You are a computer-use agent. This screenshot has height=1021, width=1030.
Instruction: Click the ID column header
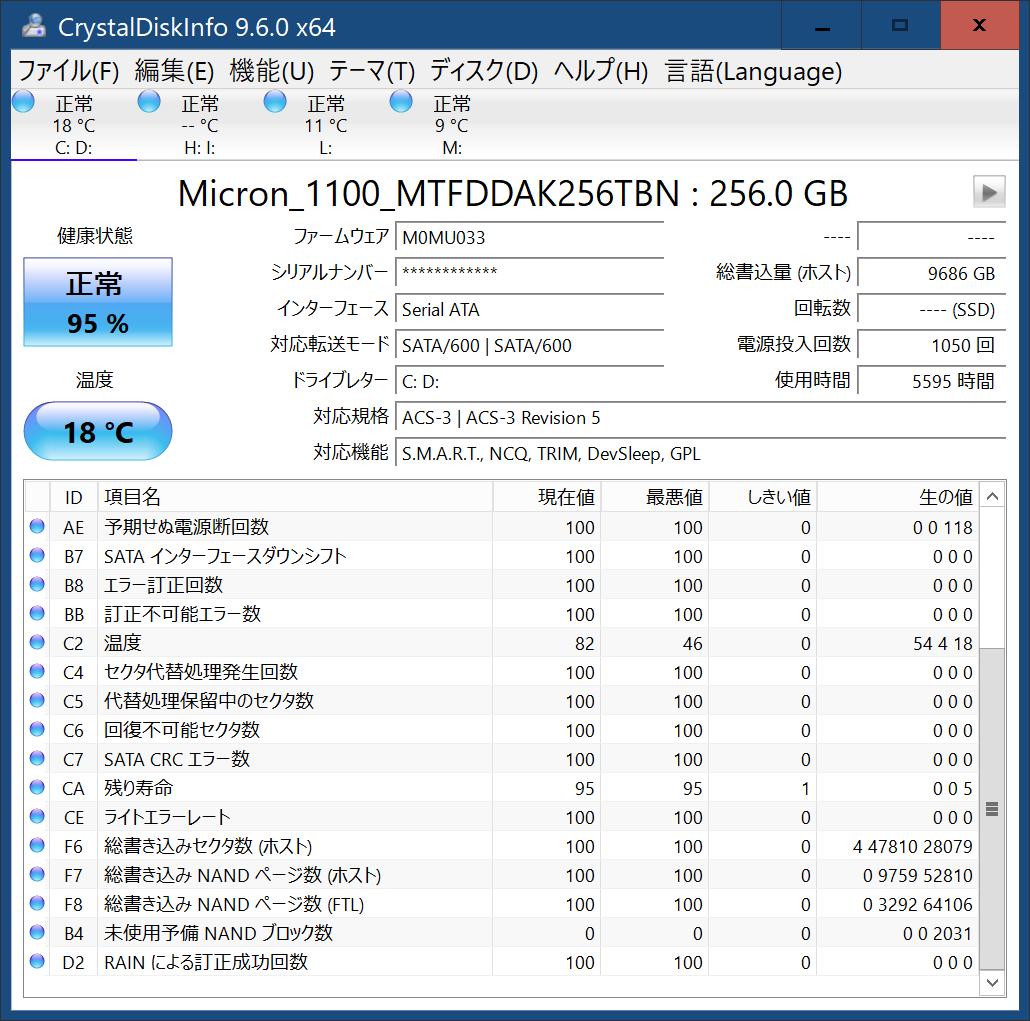pos(74,497)
